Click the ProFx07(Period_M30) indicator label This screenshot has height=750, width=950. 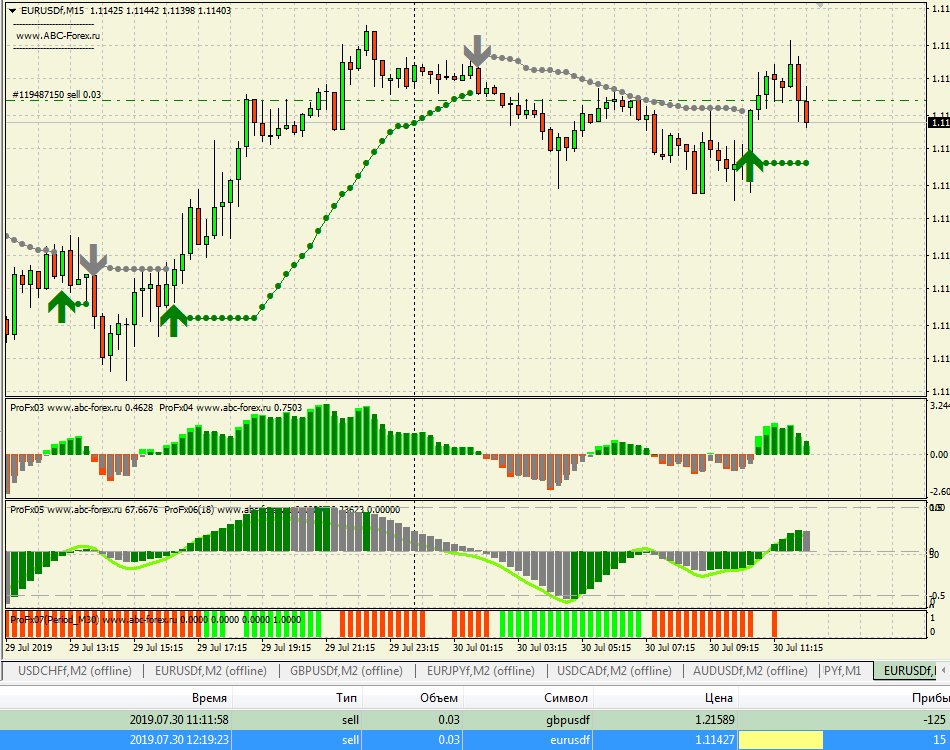(155, 620)
